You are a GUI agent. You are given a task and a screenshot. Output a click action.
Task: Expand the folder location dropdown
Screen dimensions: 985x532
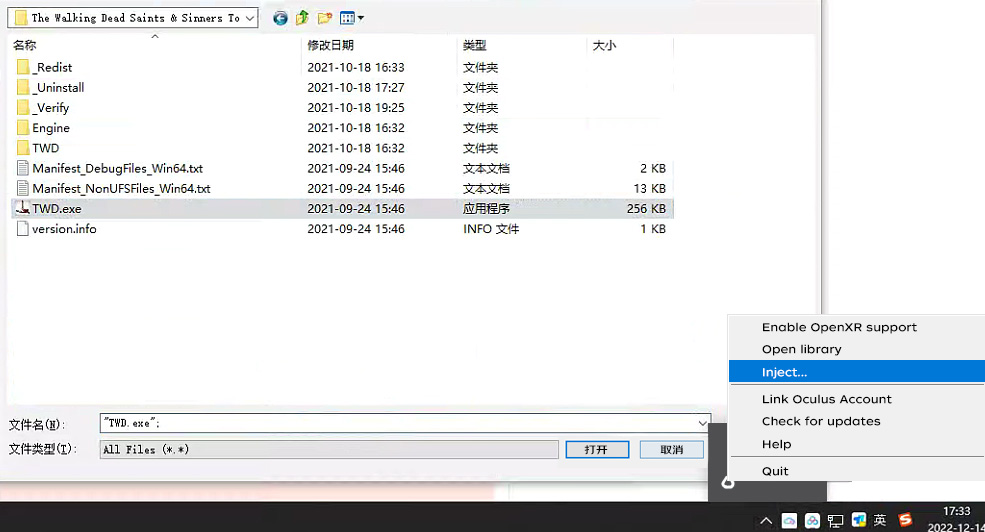[250, 18]
